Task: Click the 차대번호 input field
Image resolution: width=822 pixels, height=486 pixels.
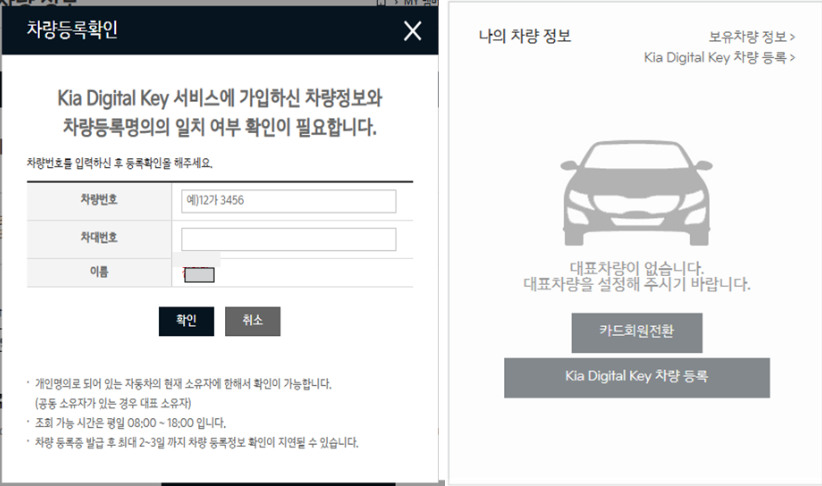Action: [288, 239]
